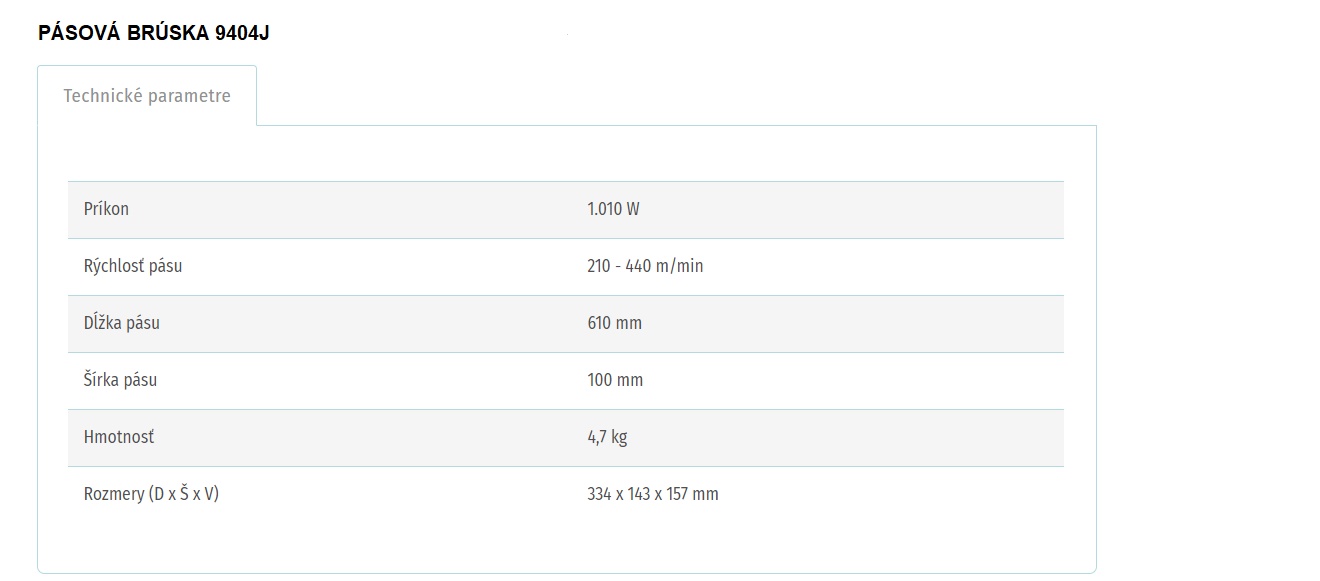Select the Rýchlosť pásu label
This screenshot has width=1320, height=581.
133,266
